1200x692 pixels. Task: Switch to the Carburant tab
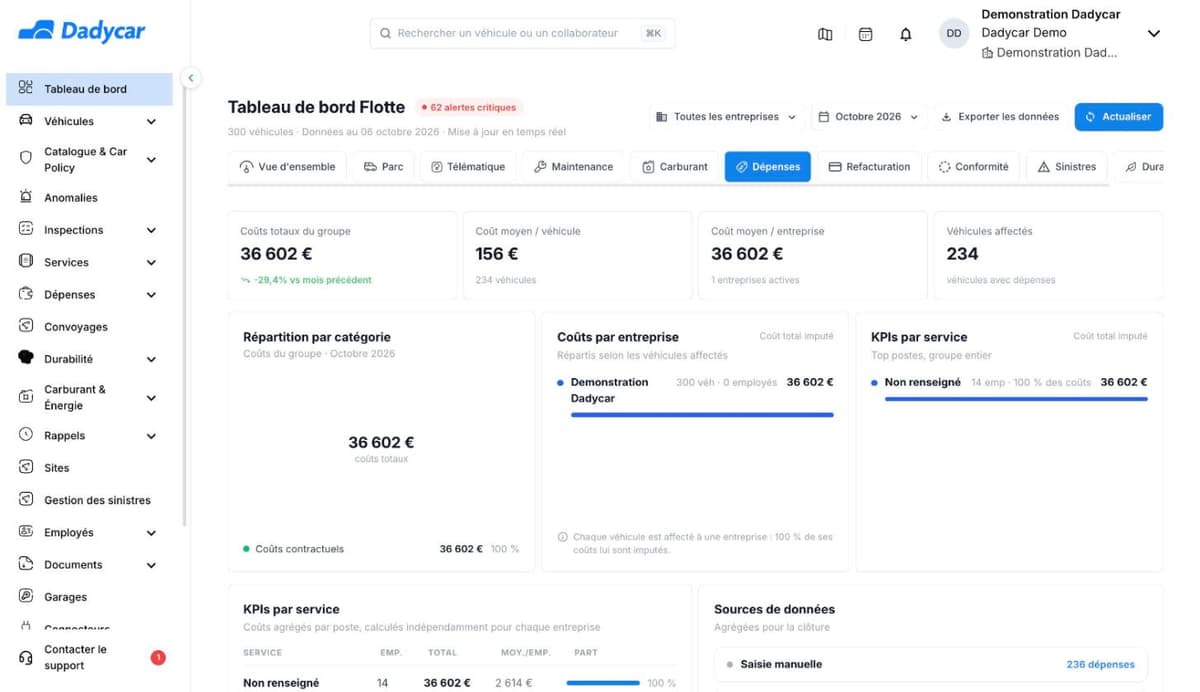[x=675, y=167]
